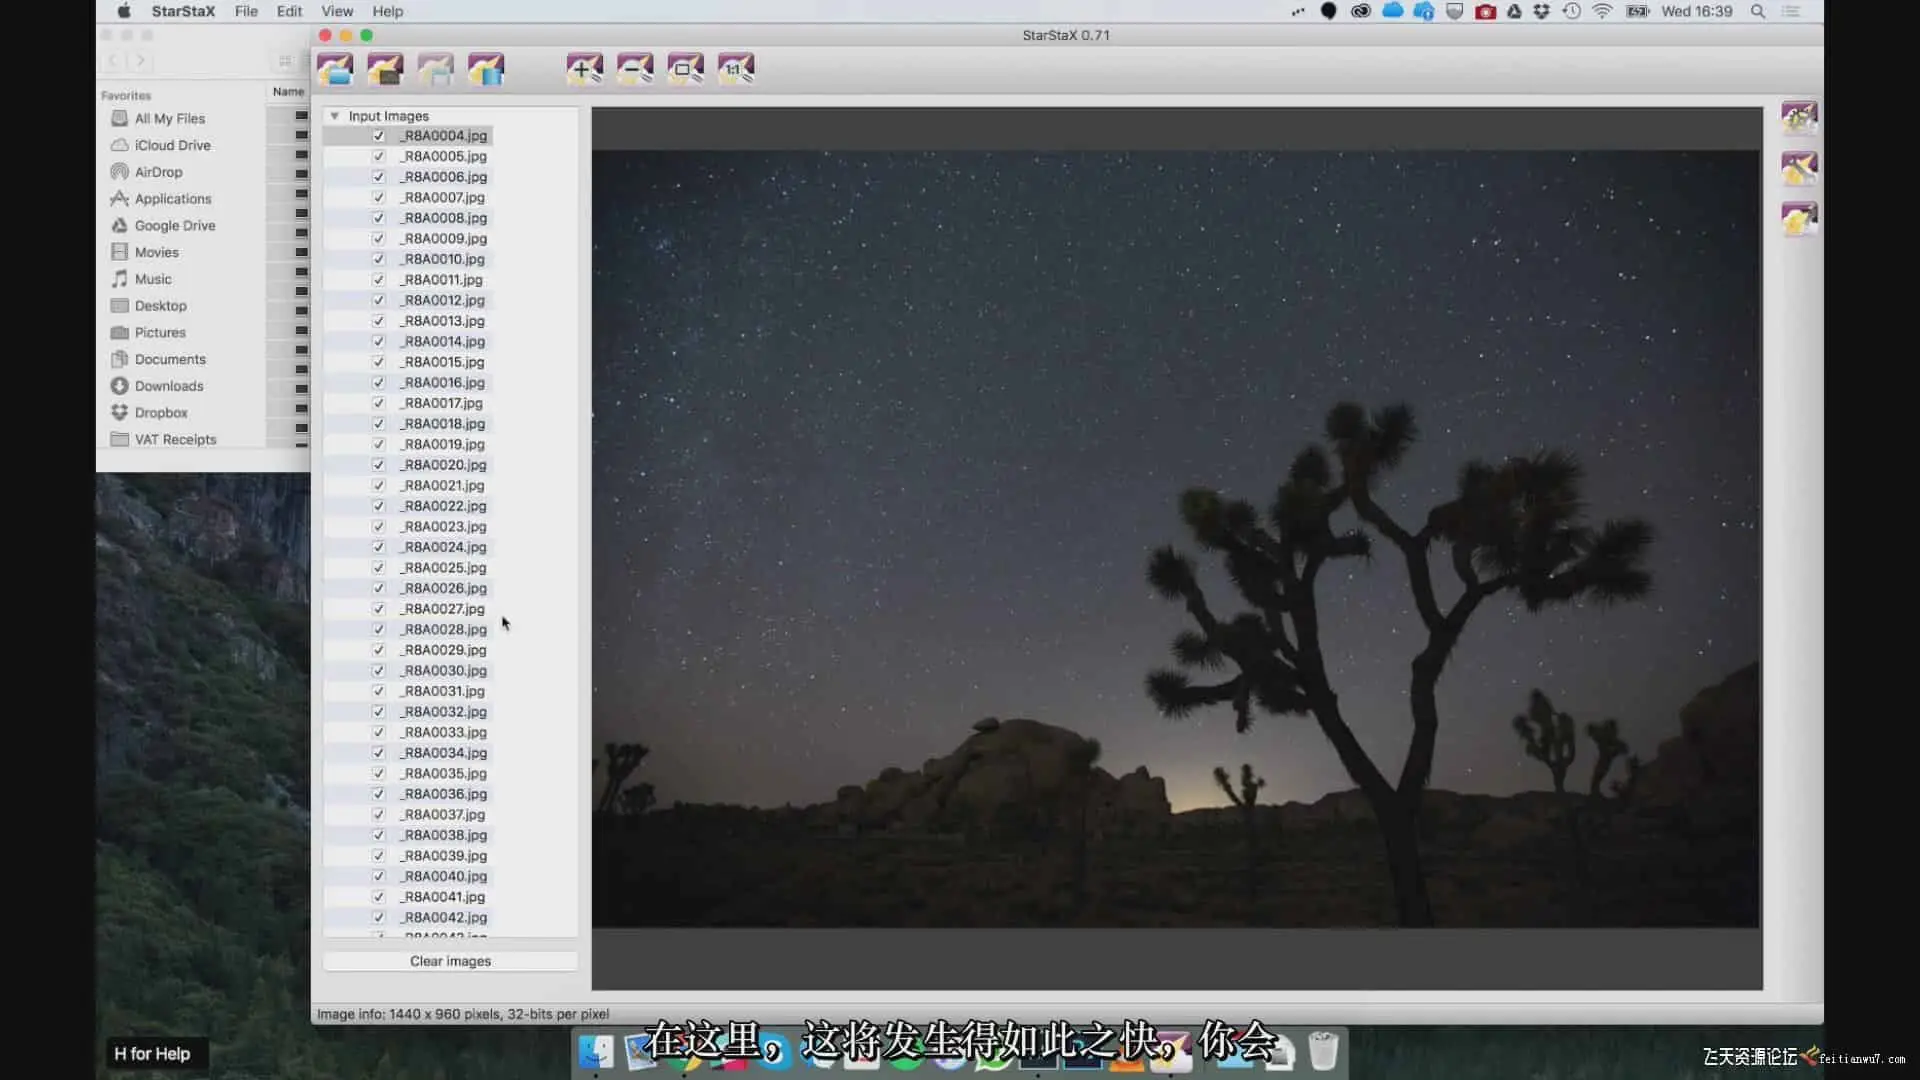Uncheck the _R8A0005.jpg checkbox

pos(379,156)
